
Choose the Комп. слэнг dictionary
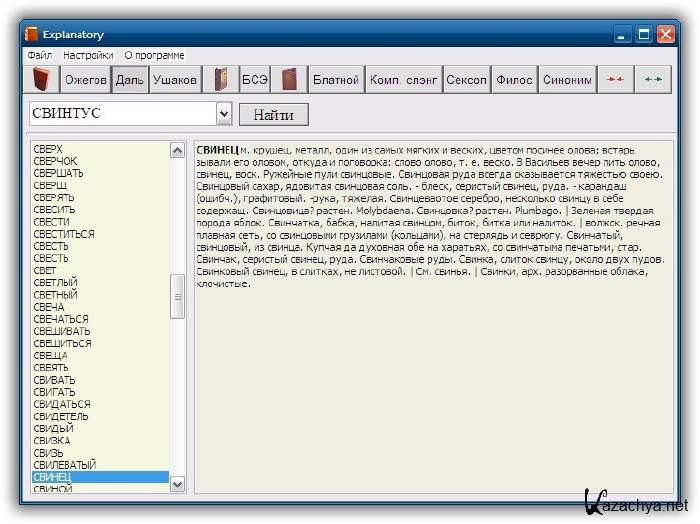pos(402,80)
